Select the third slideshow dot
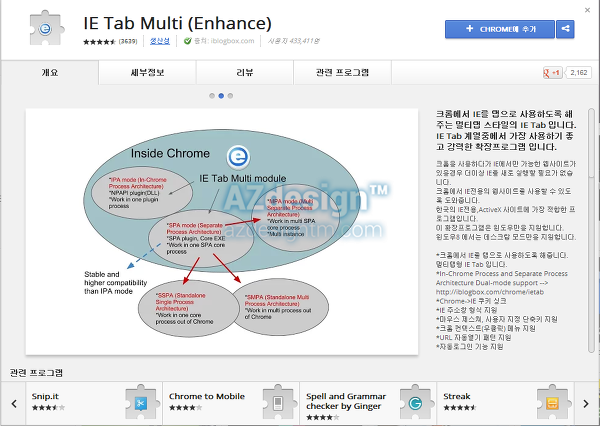 tap(230, 96)
